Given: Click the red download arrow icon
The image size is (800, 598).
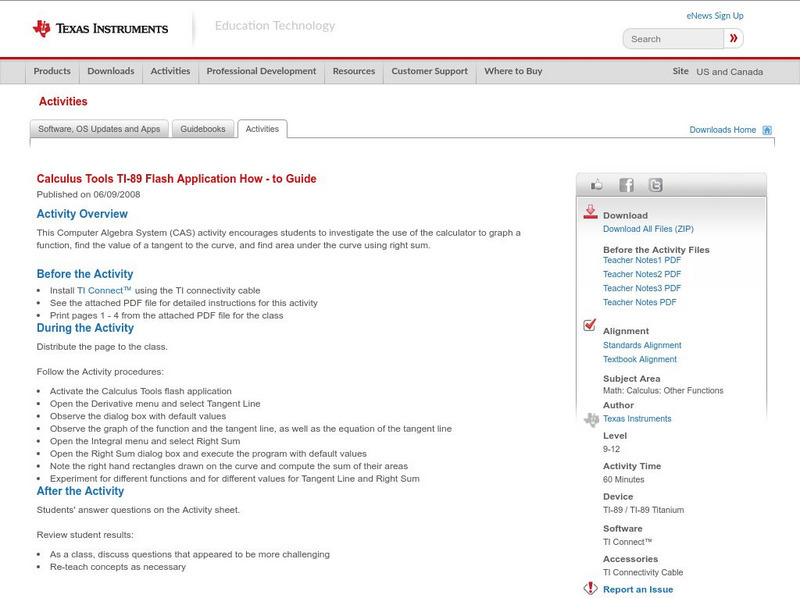Looking at the screenshot, I should click(590, 212).
